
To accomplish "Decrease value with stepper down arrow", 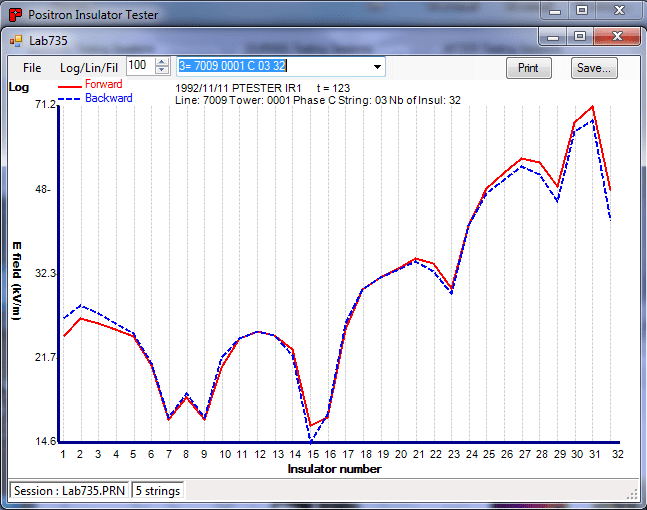I will coord(162,71).
